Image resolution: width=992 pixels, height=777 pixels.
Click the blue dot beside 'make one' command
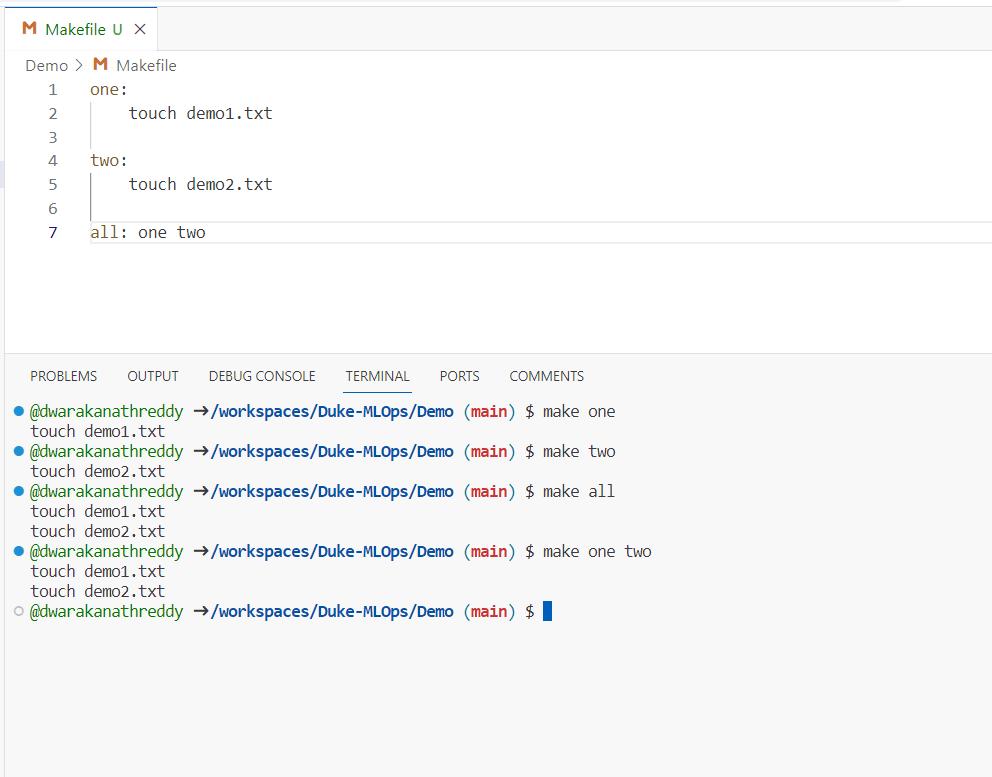(19, 411)
